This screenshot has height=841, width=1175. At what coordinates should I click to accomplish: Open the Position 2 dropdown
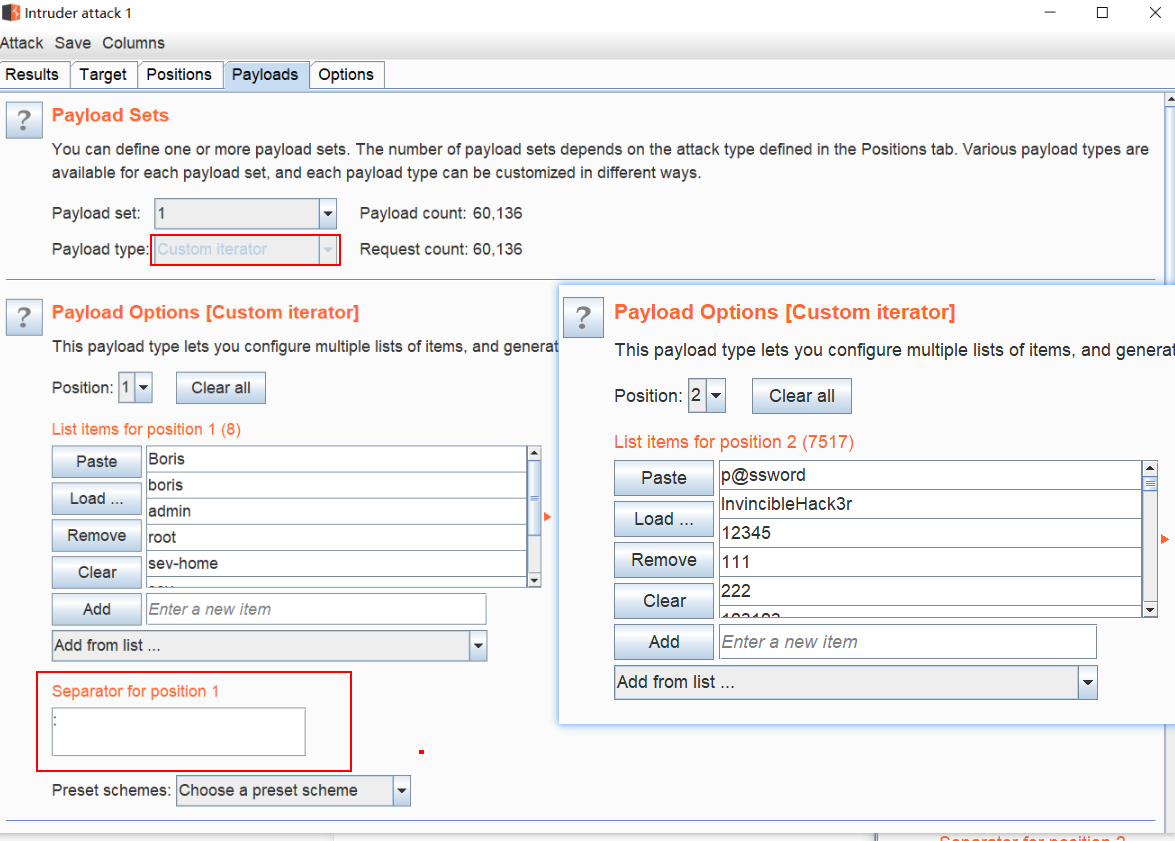(716, 396)
